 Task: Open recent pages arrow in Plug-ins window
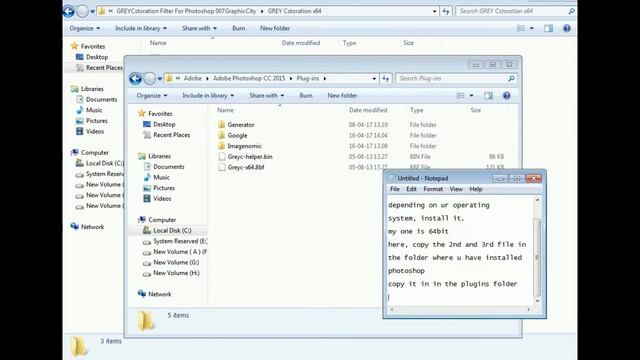pos(160,78)
